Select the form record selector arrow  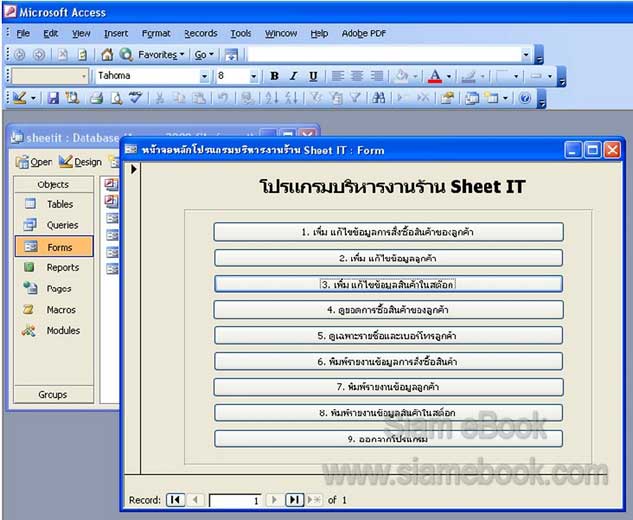coord(133,169)
